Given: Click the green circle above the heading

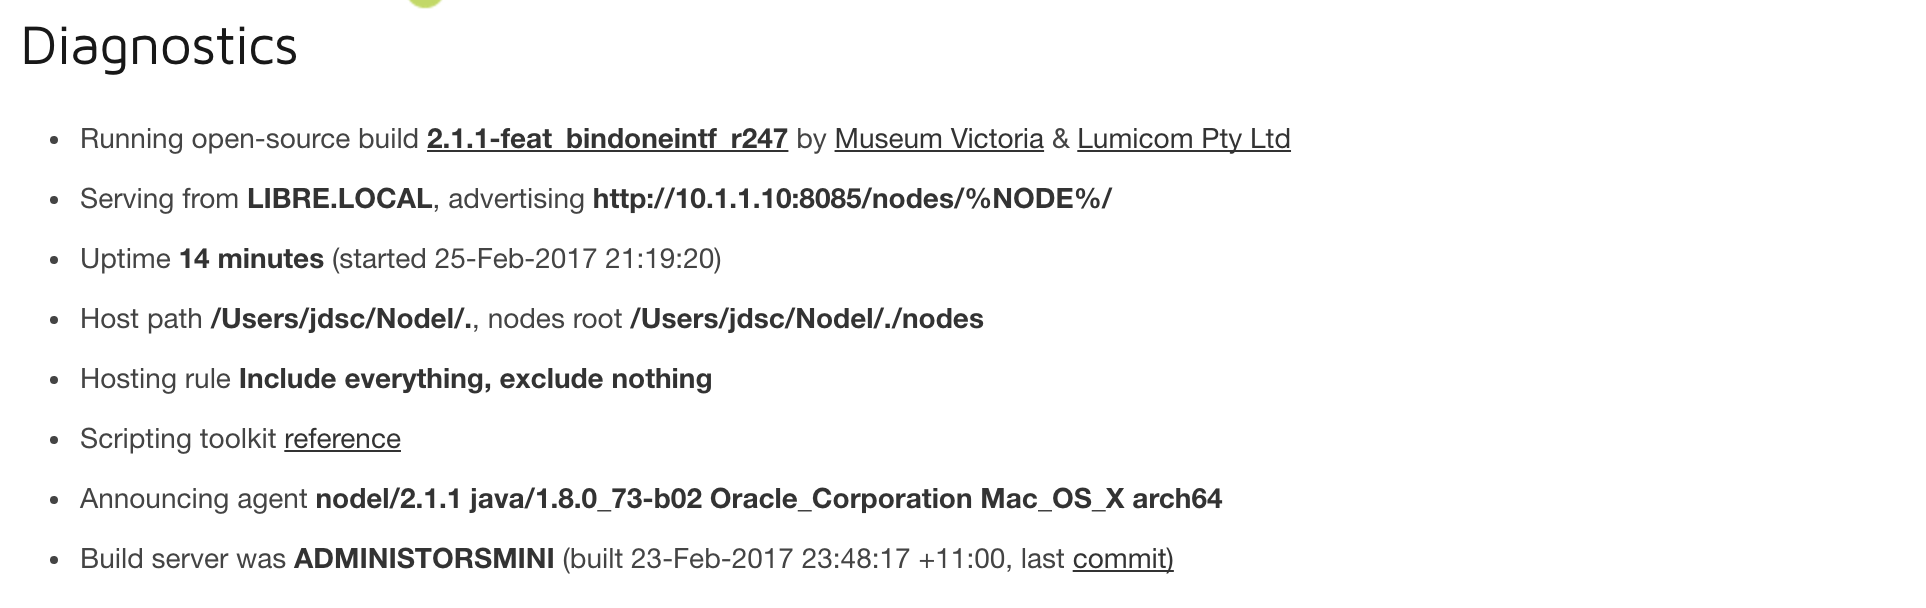Looking at the screenshot, I should (425, 3).
